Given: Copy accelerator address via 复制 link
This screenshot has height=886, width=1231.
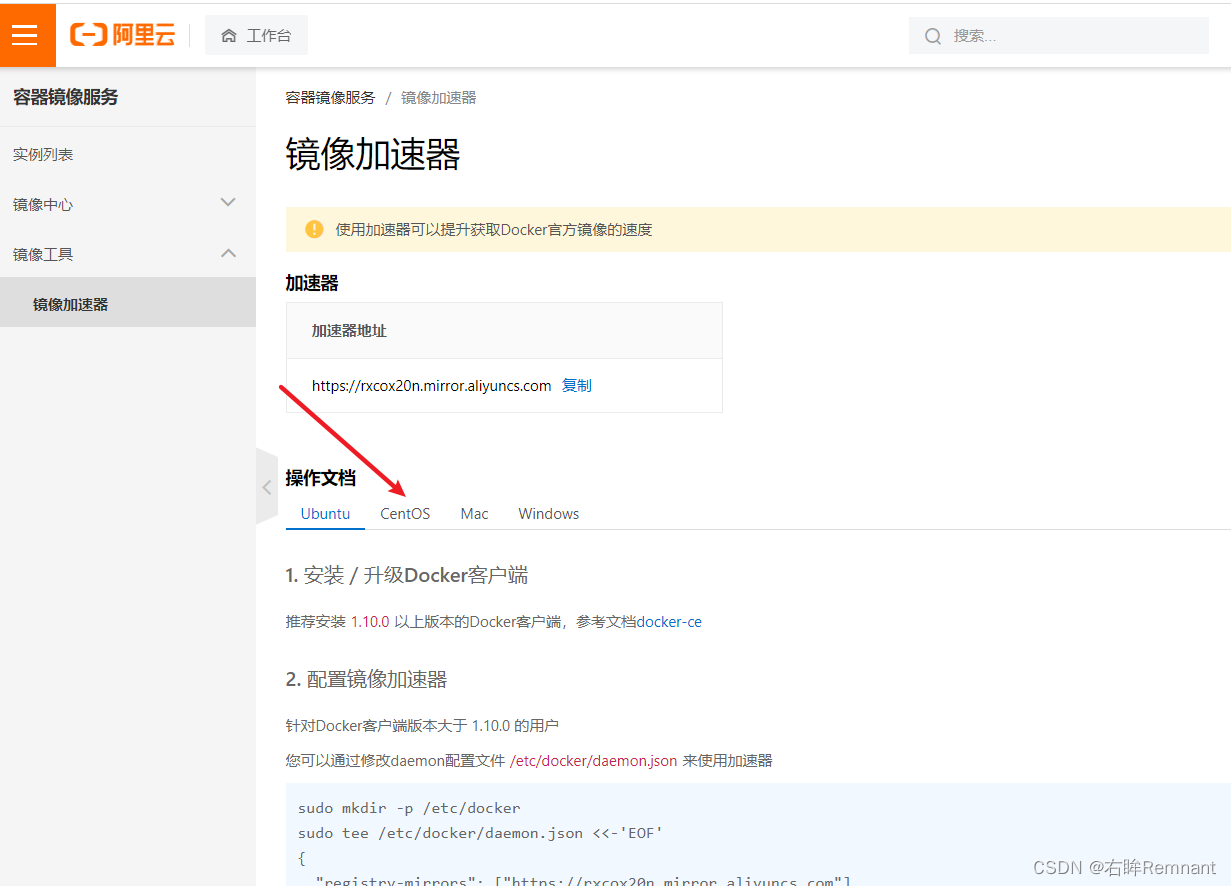Looking at the screenshot, I should click(x=577, y=385).
